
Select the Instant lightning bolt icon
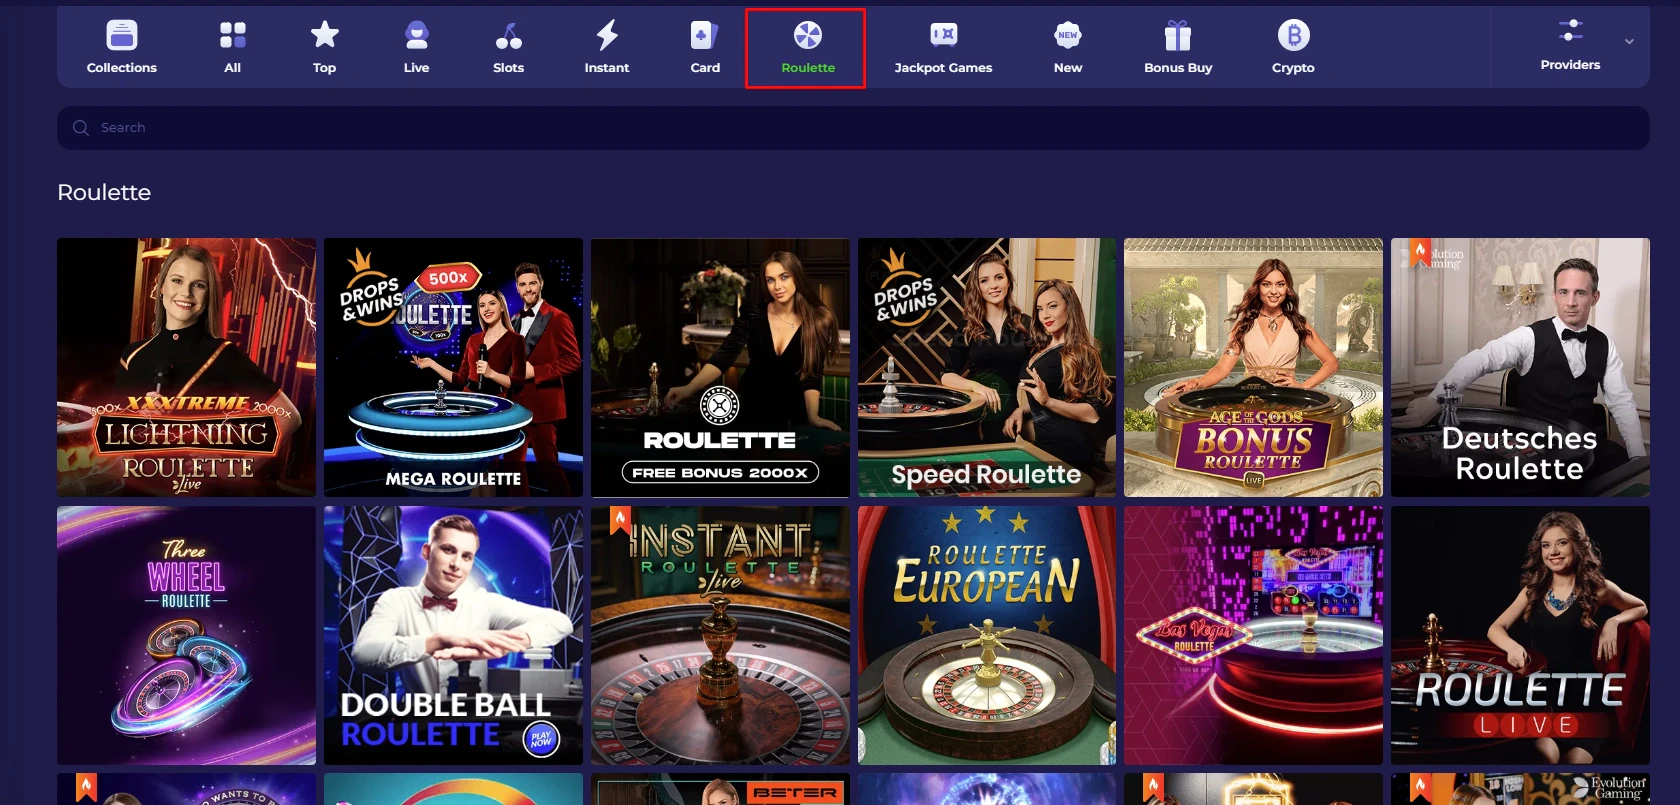click(x=607, y=35)
